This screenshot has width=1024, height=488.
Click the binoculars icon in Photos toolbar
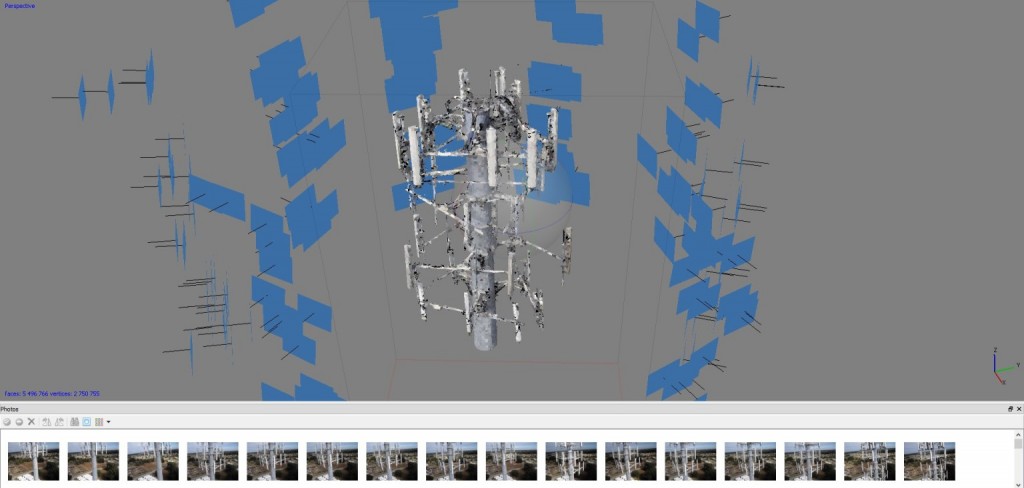click(74, 422)
